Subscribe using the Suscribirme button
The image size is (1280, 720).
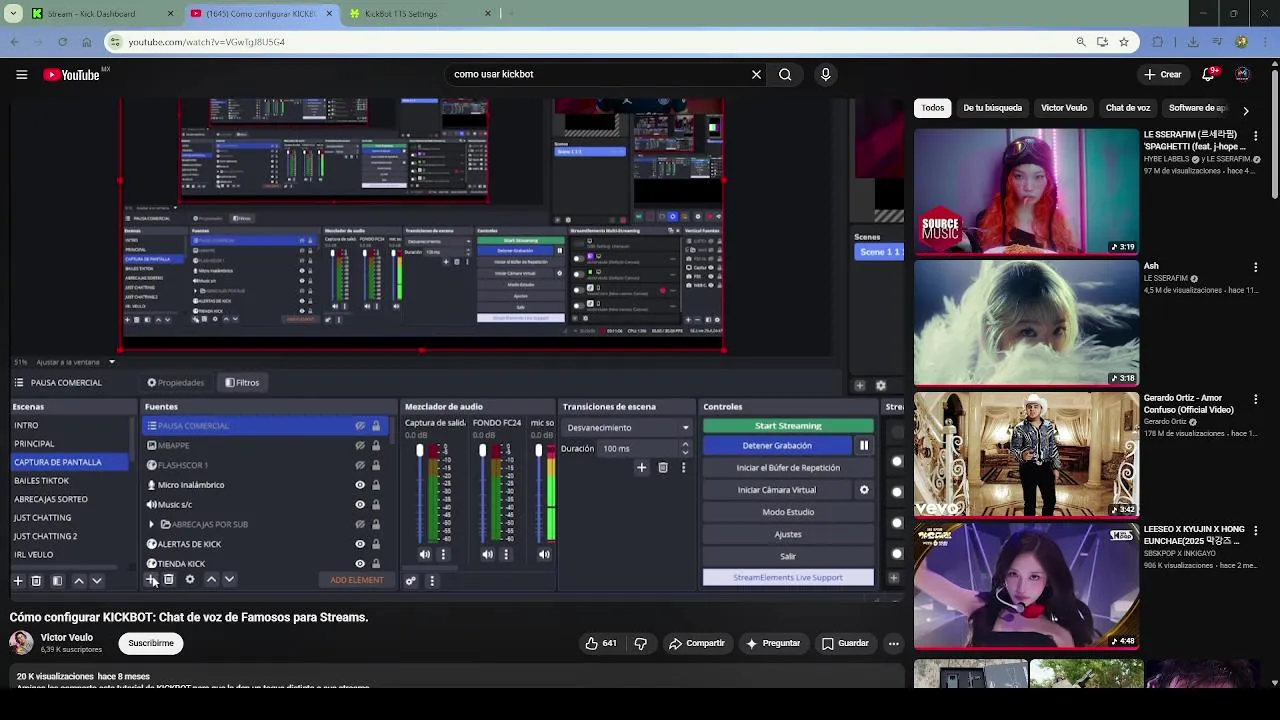click(x=151, y=643)
